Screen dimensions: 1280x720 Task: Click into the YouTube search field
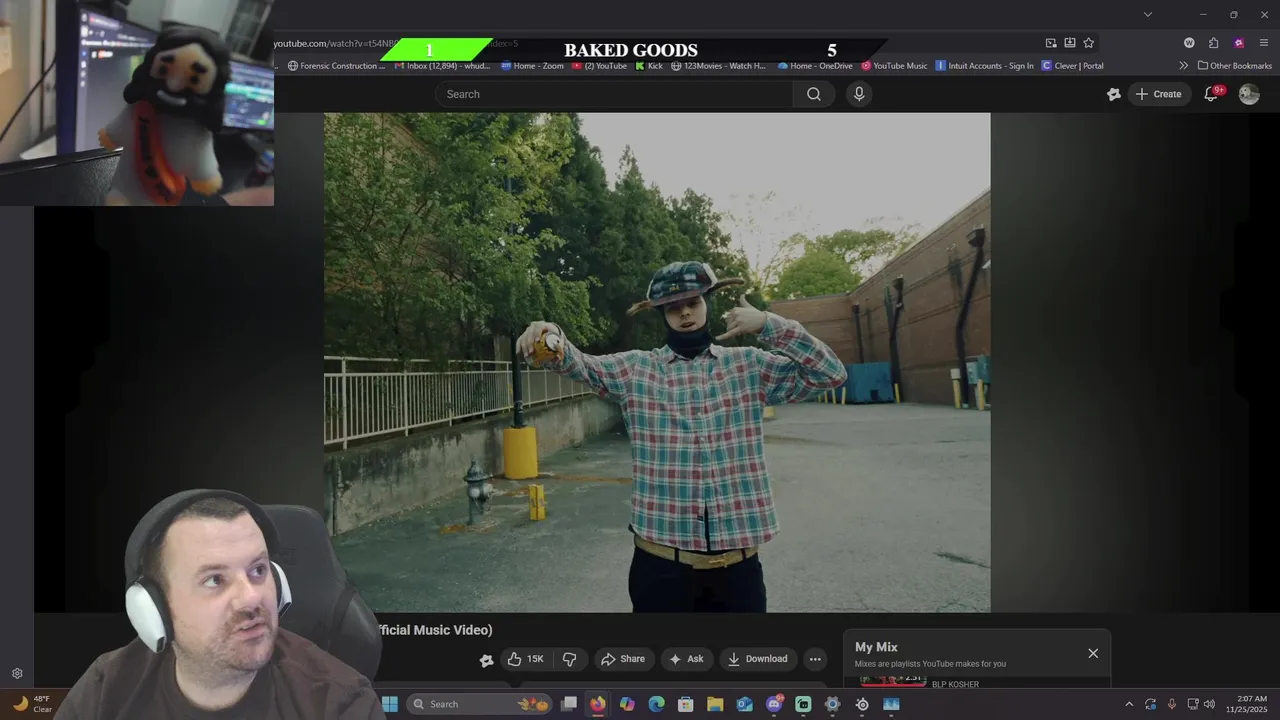[614, 94]
